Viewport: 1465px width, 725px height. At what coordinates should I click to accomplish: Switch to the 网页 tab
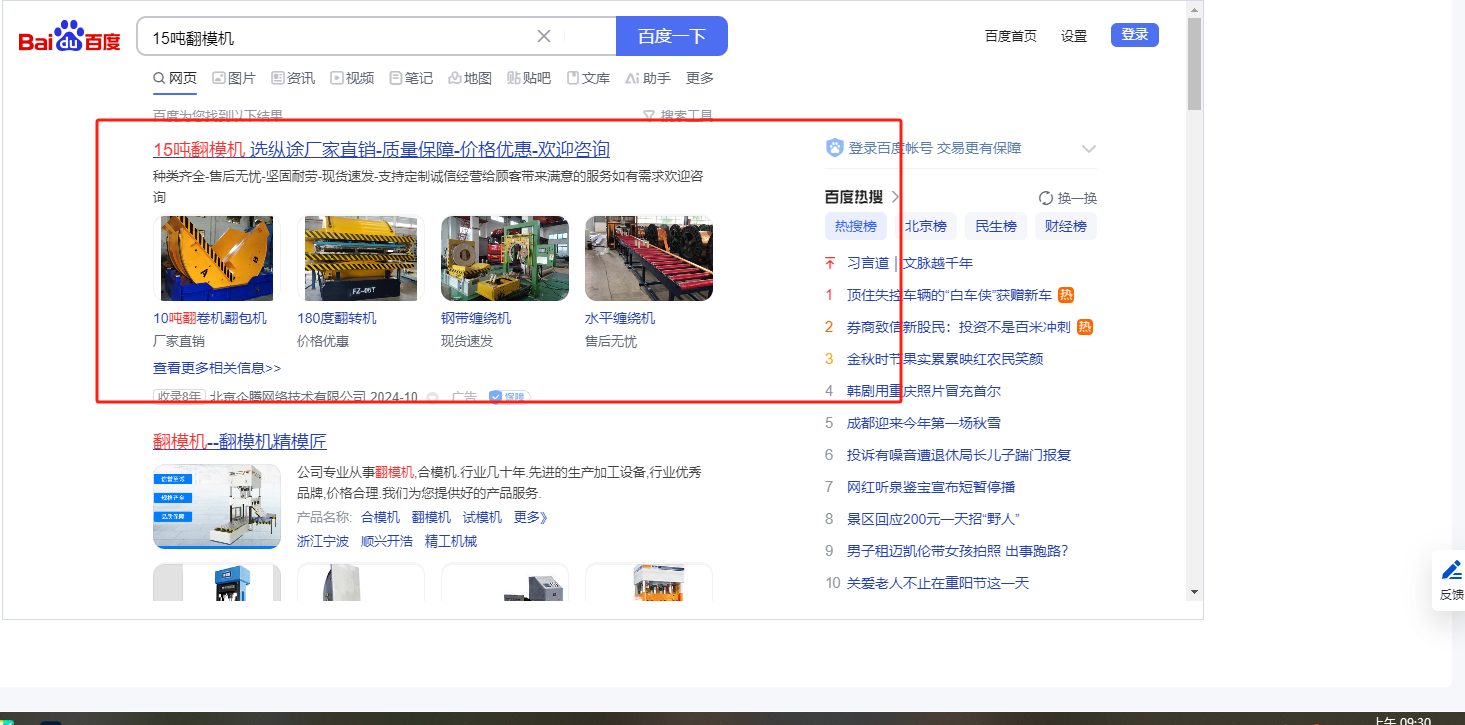[175, 78]
